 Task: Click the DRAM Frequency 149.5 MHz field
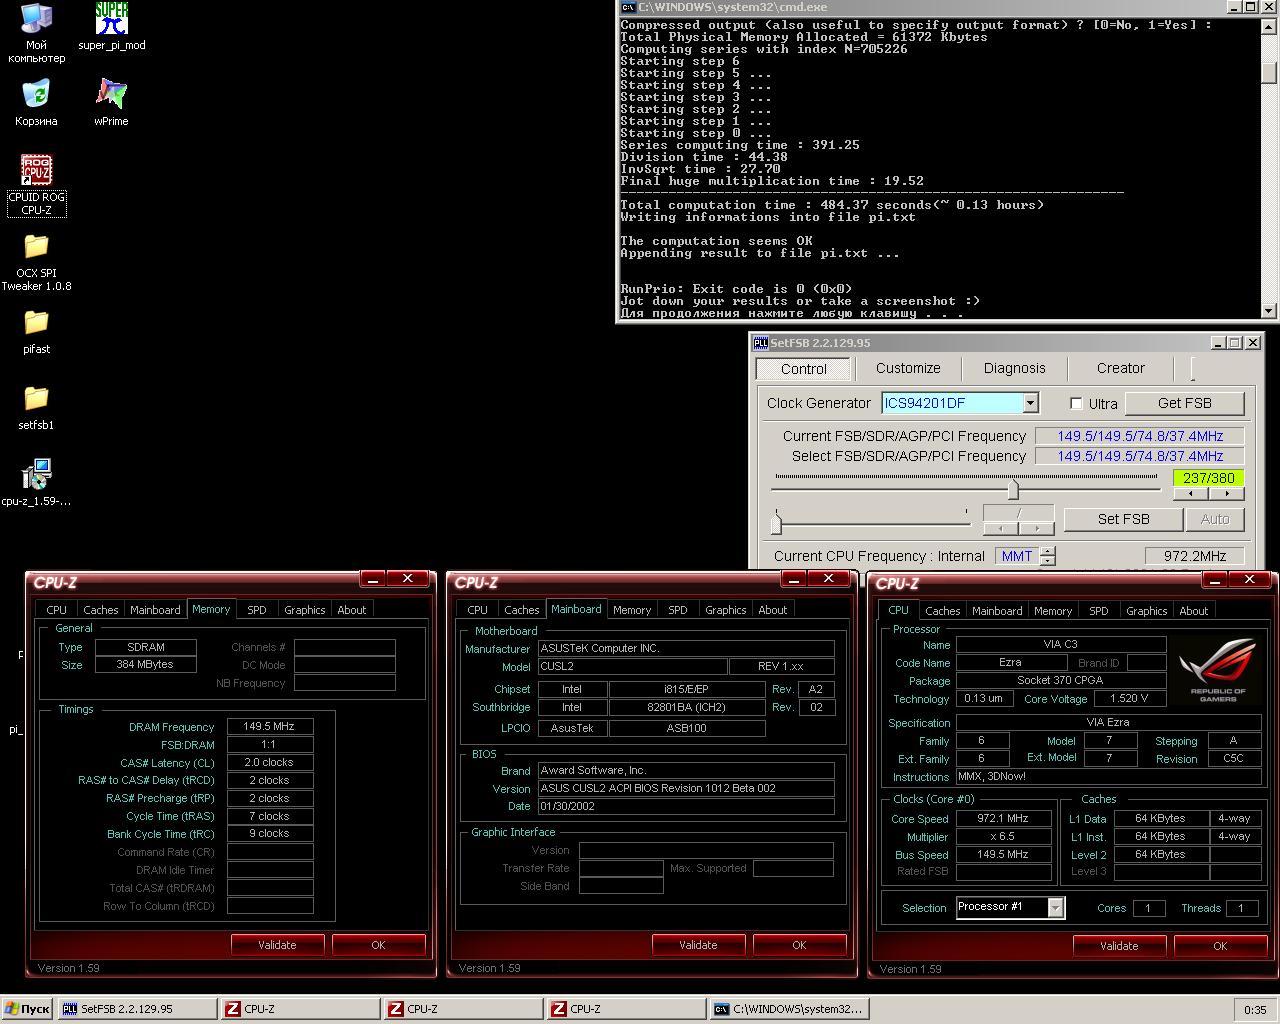tap(270, 726)
